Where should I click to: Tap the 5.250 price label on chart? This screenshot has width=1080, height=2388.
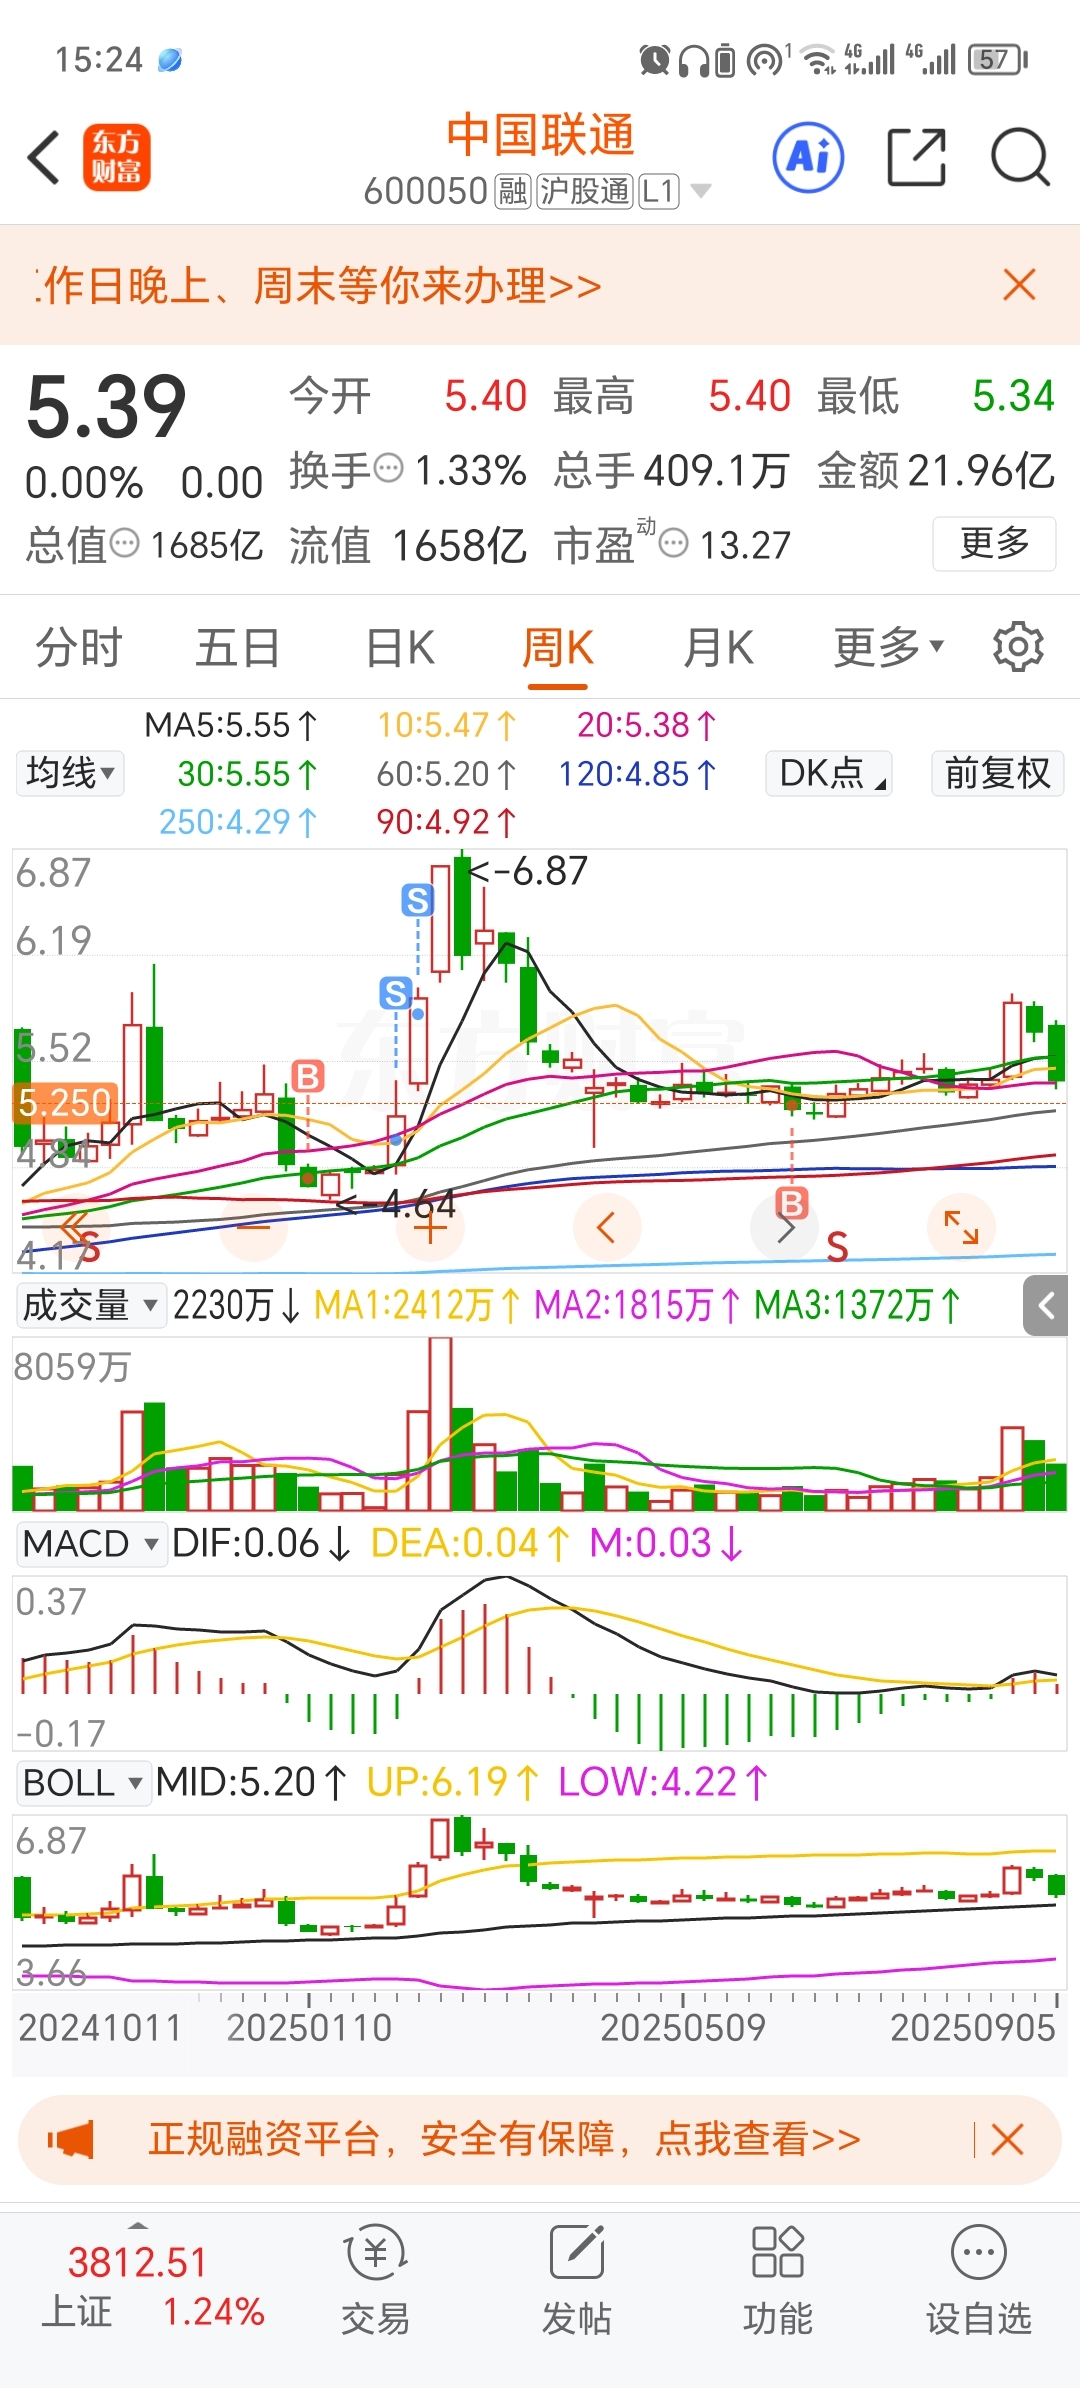click(x=65, y=1103)
